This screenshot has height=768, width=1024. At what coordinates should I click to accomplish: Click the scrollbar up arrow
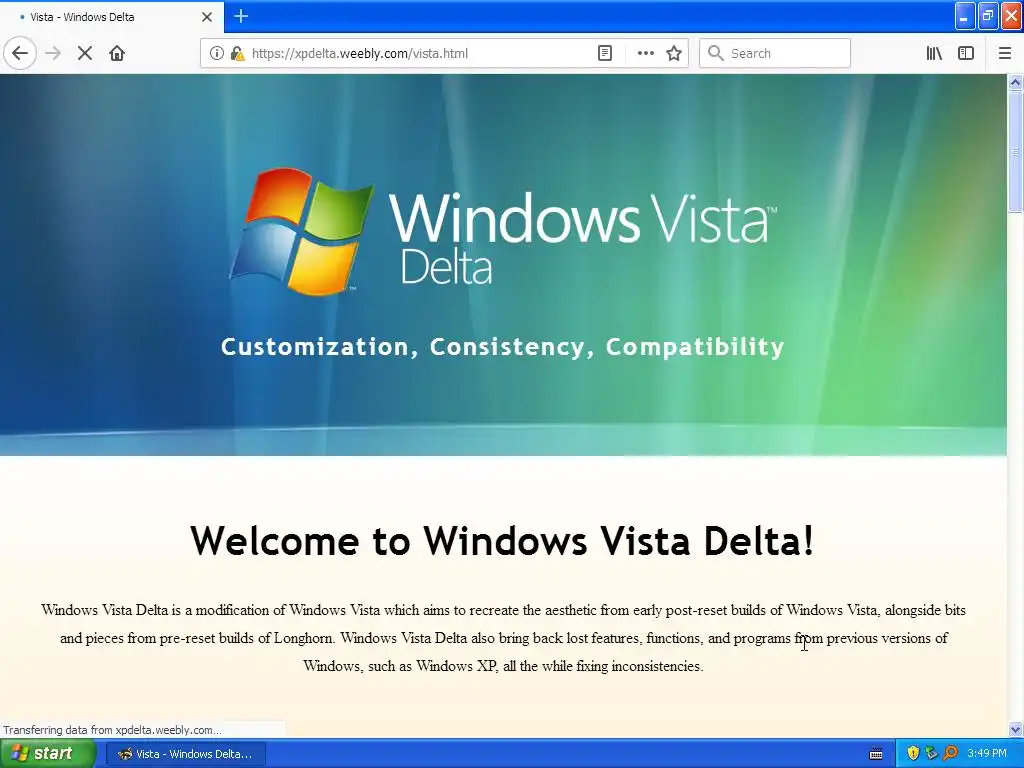pyautogui.click(x=1015, y=82)
